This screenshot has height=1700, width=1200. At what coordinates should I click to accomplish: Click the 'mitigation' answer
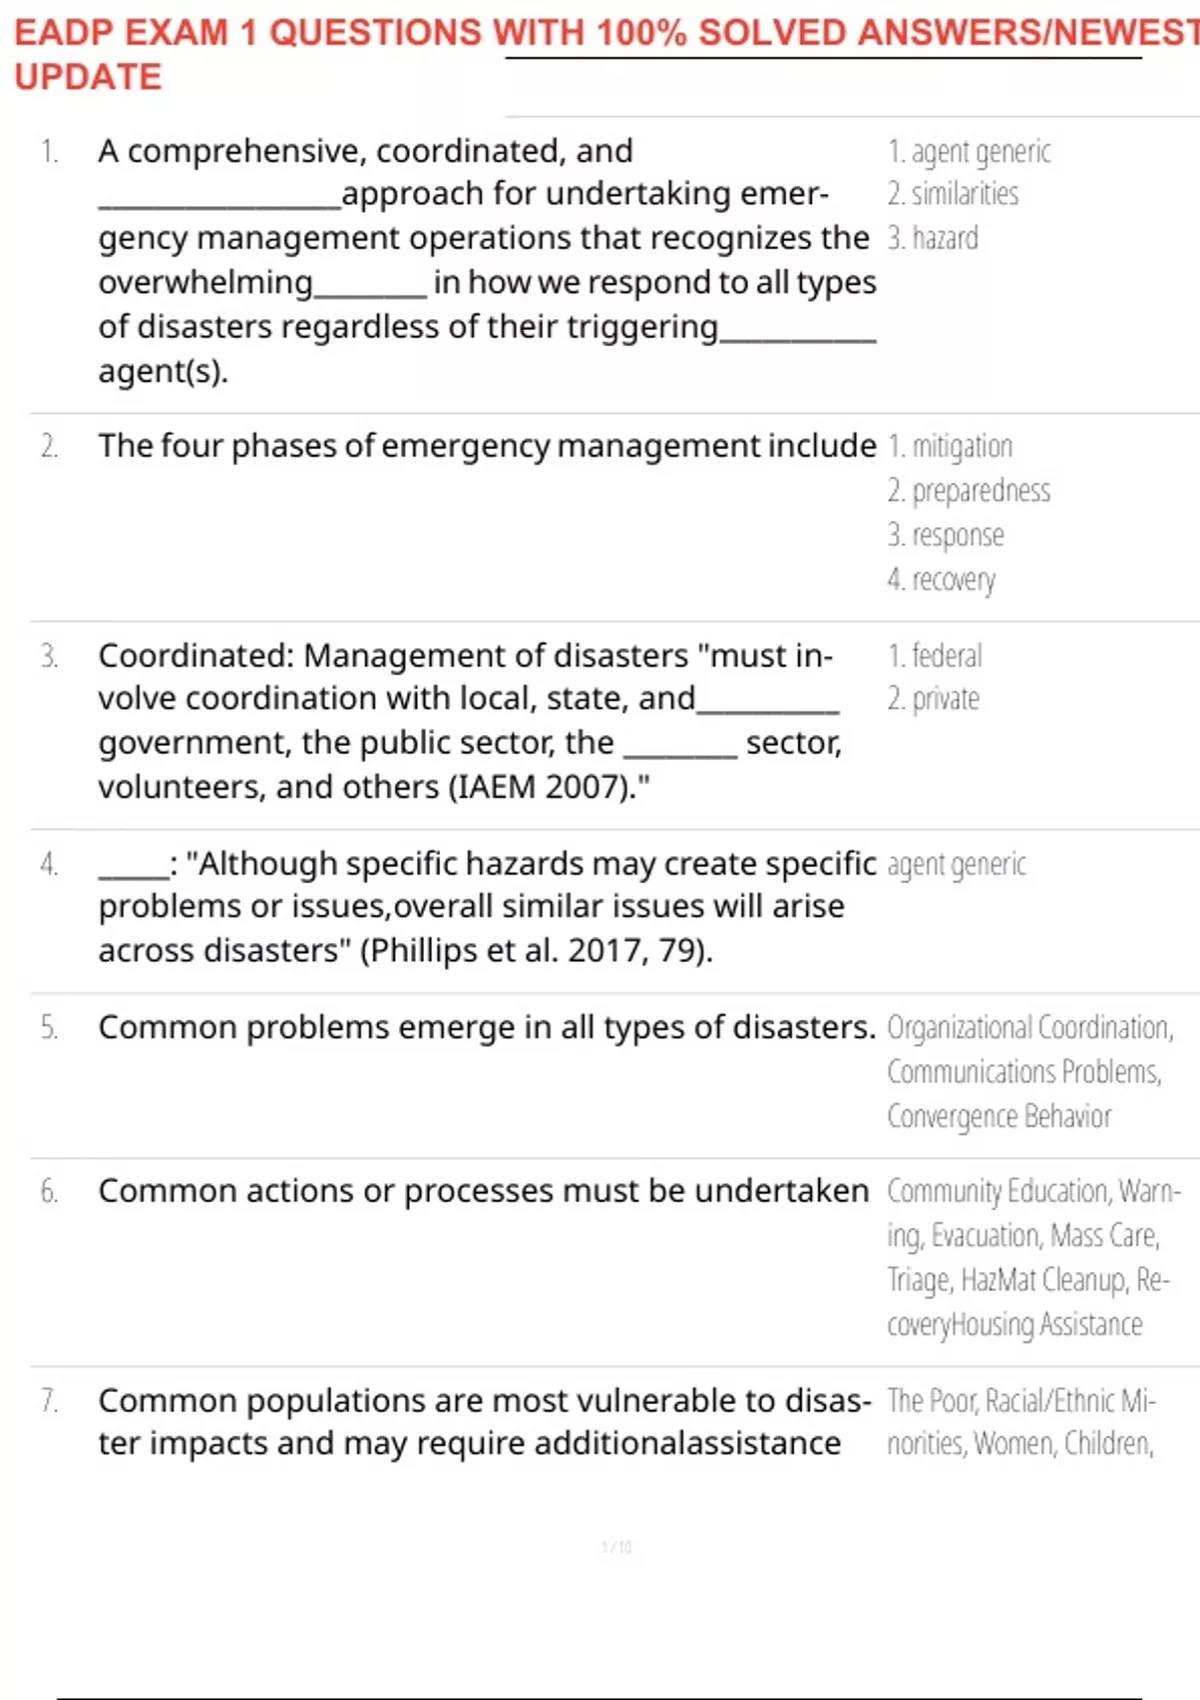(x=950, y=447)
